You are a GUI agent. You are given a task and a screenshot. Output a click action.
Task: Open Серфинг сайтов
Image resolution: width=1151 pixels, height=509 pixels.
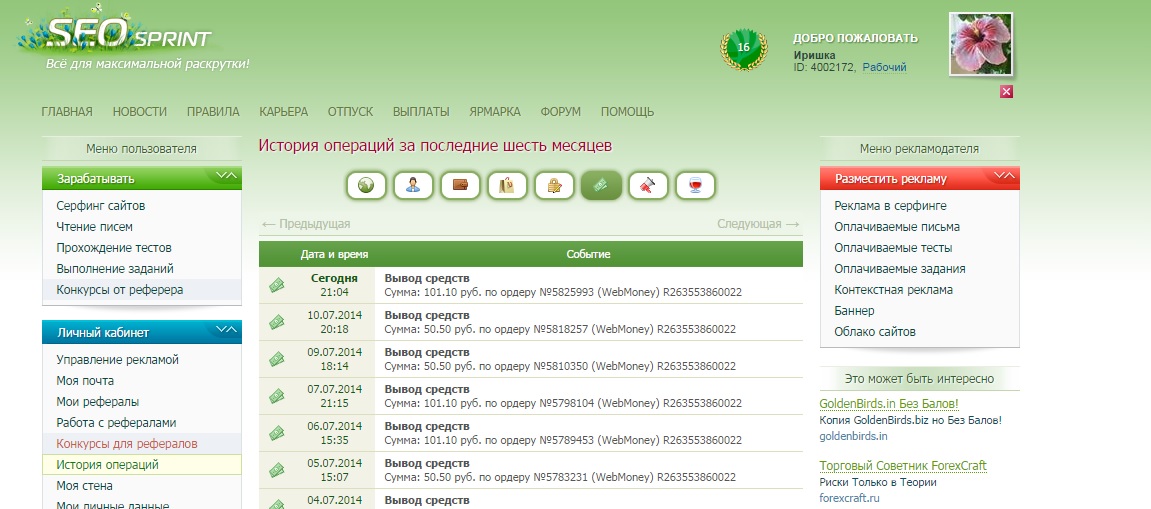(101, 206)
